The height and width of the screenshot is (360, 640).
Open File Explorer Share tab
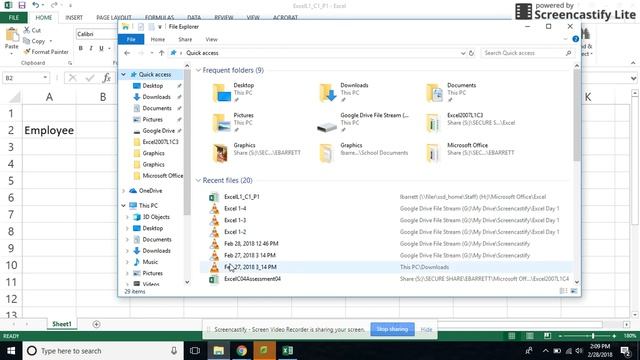pyautogui.click(x=185, y=39)
